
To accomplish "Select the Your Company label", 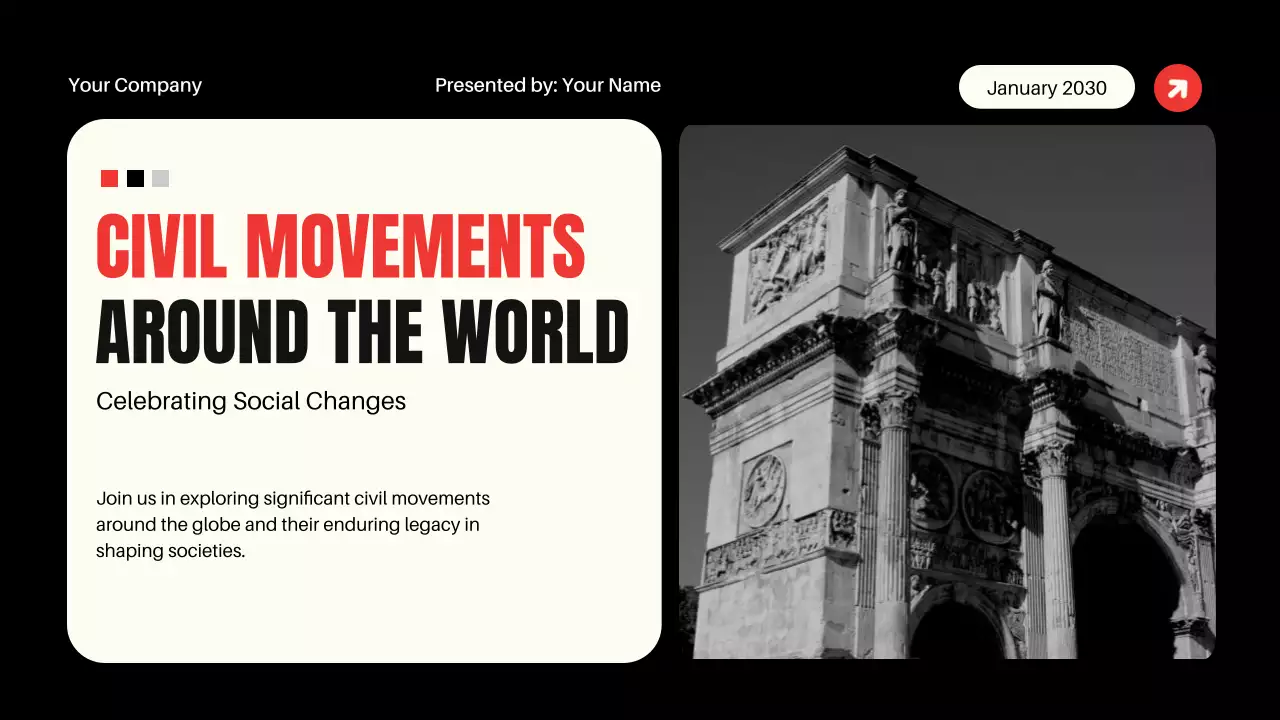I will [135, 85].
